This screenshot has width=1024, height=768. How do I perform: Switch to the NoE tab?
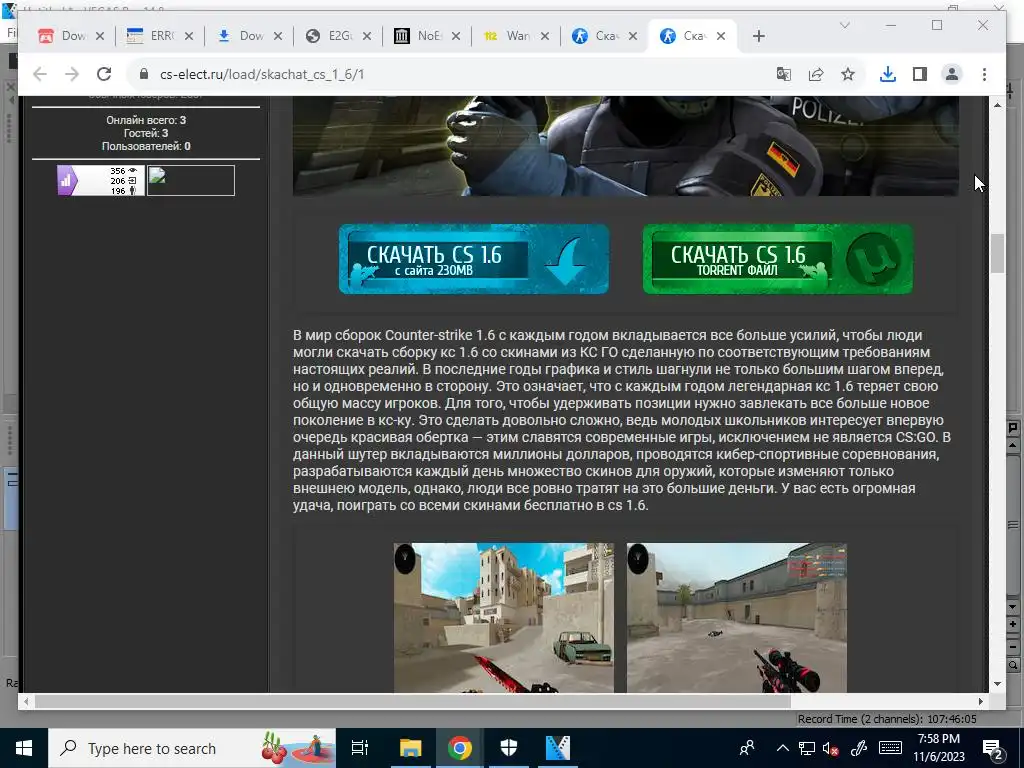coord(421,37)
